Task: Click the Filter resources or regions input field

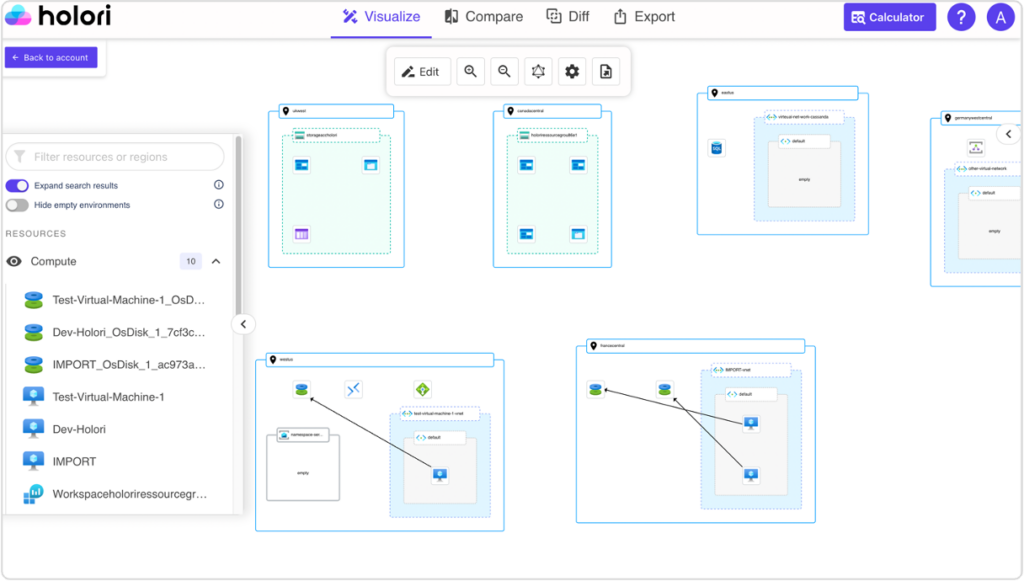Action: [x=114, y=156]
